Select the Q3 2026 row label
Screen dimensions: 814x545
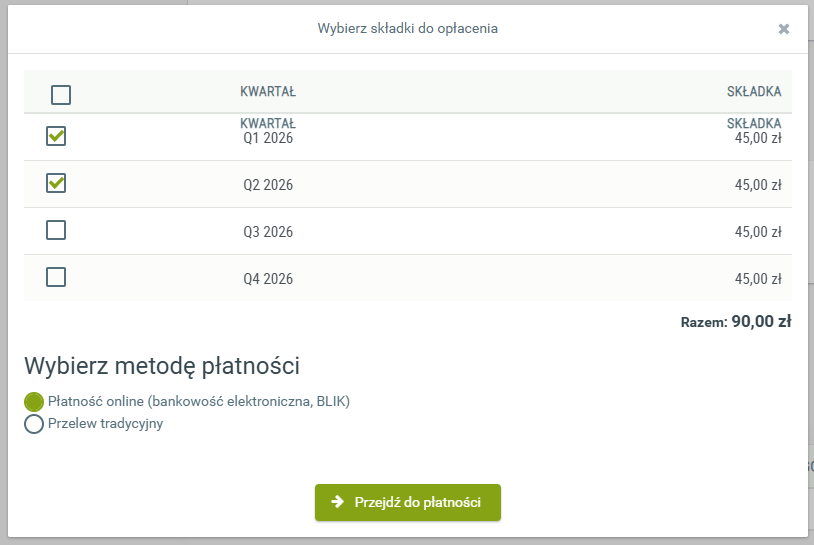click(268, 232)
